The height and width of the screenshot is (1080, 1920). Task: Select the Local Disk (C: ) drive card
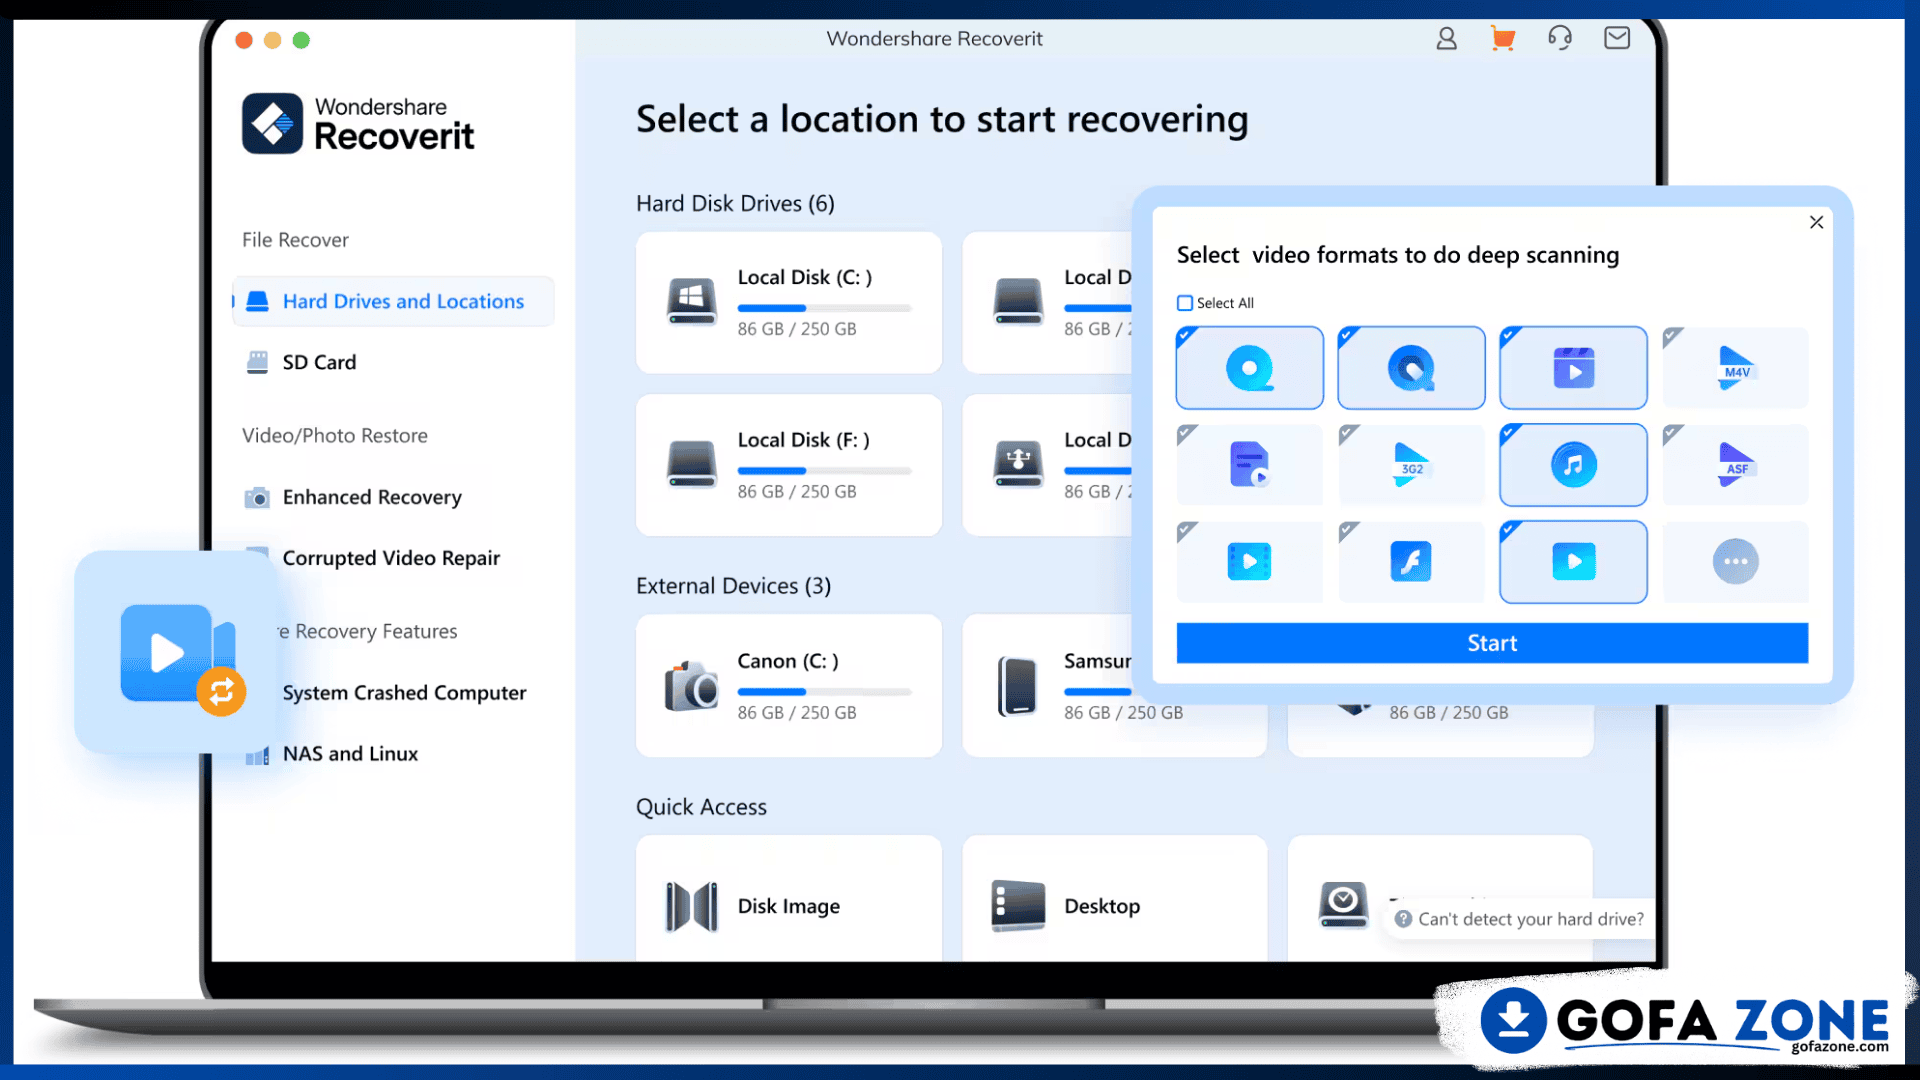click(x=789, y=303)
